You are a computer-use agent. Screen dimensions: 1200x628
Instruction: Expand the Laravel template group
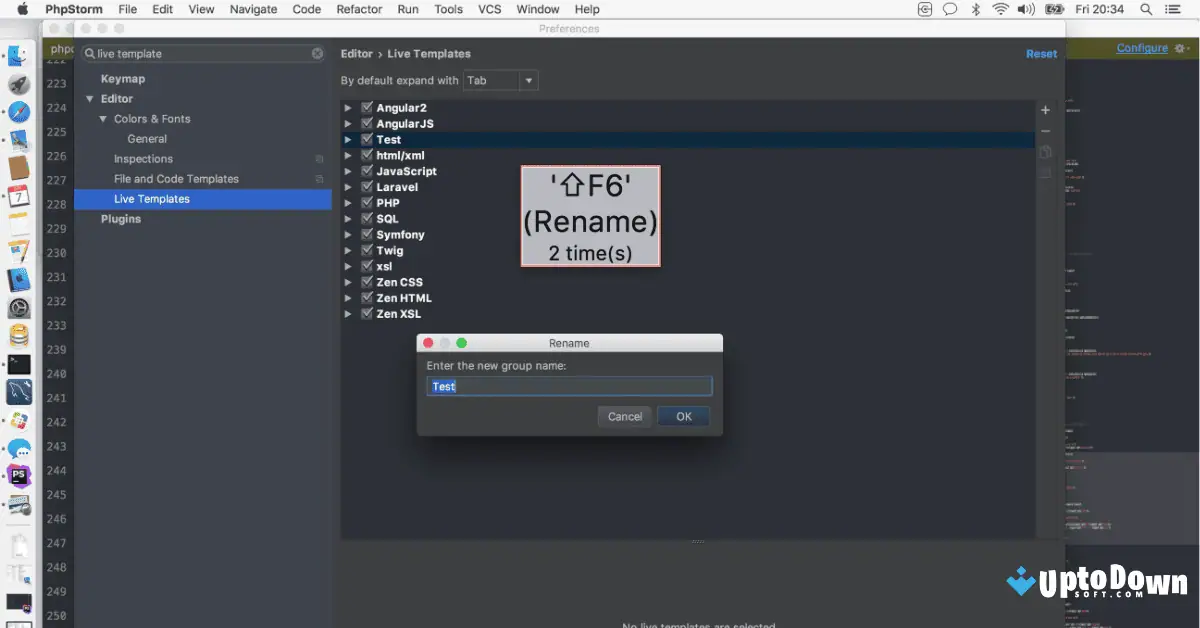(348, 186)
